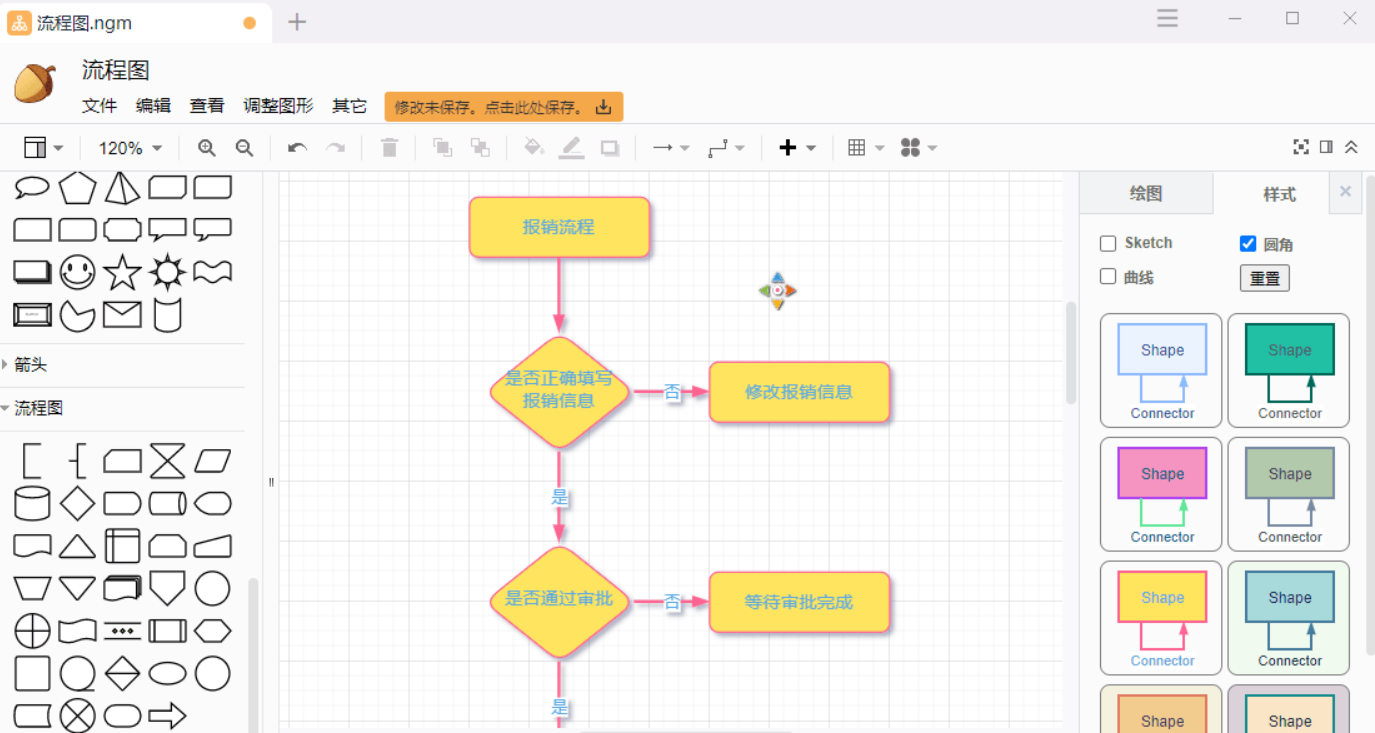Screen dimensions: 1375x733
Task: Select the 等待审批完成 node
Action: pyautogui.click(x=799, y=602)
